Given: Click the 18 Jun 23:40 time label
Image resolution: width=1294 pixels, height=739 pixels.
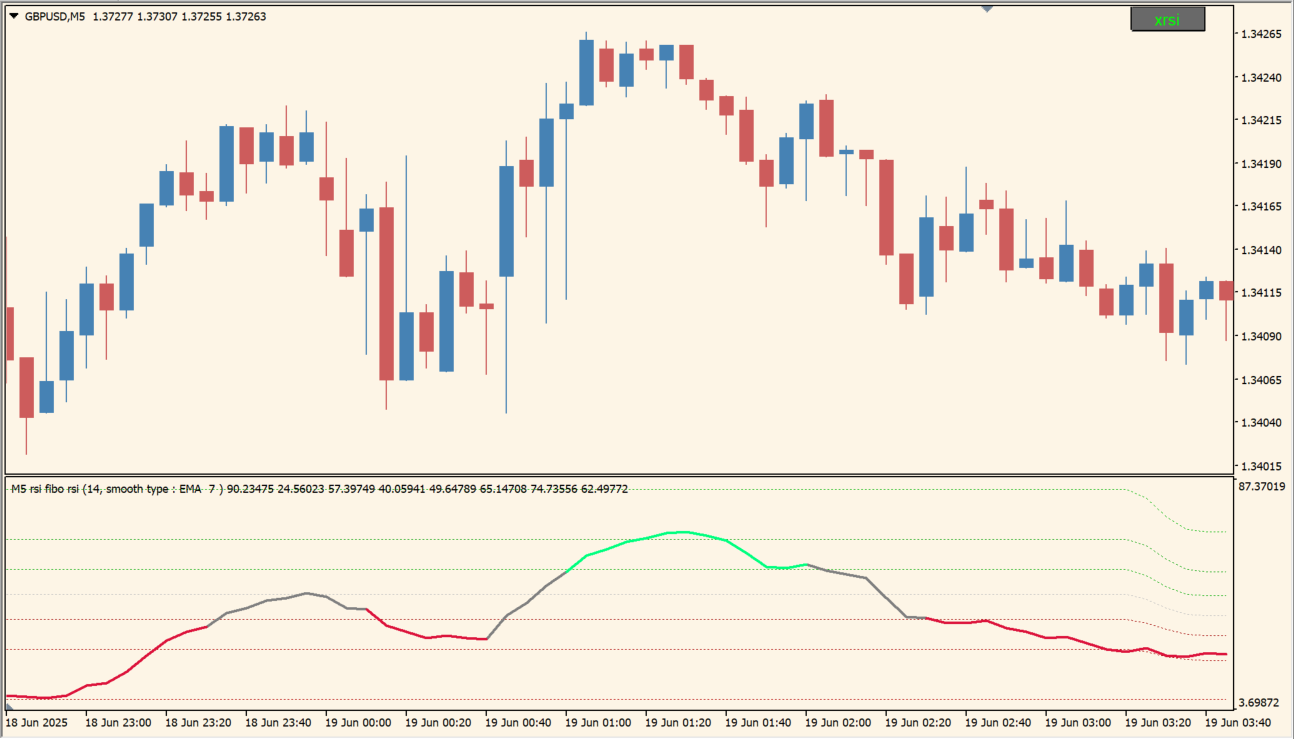Looking at the screenshot, I should (278, 721).
